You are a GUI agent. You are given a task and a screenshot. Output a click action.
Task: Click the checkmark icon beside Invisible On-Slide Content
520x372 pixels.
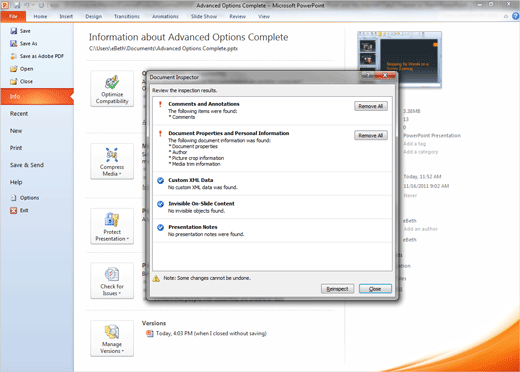160,204
